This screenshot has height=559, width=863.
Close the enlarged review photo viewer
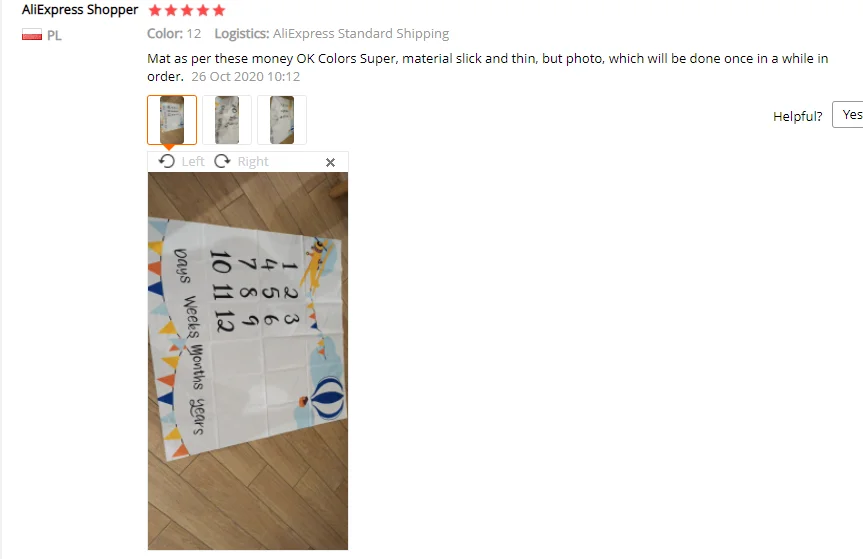(x=330, y=162)
